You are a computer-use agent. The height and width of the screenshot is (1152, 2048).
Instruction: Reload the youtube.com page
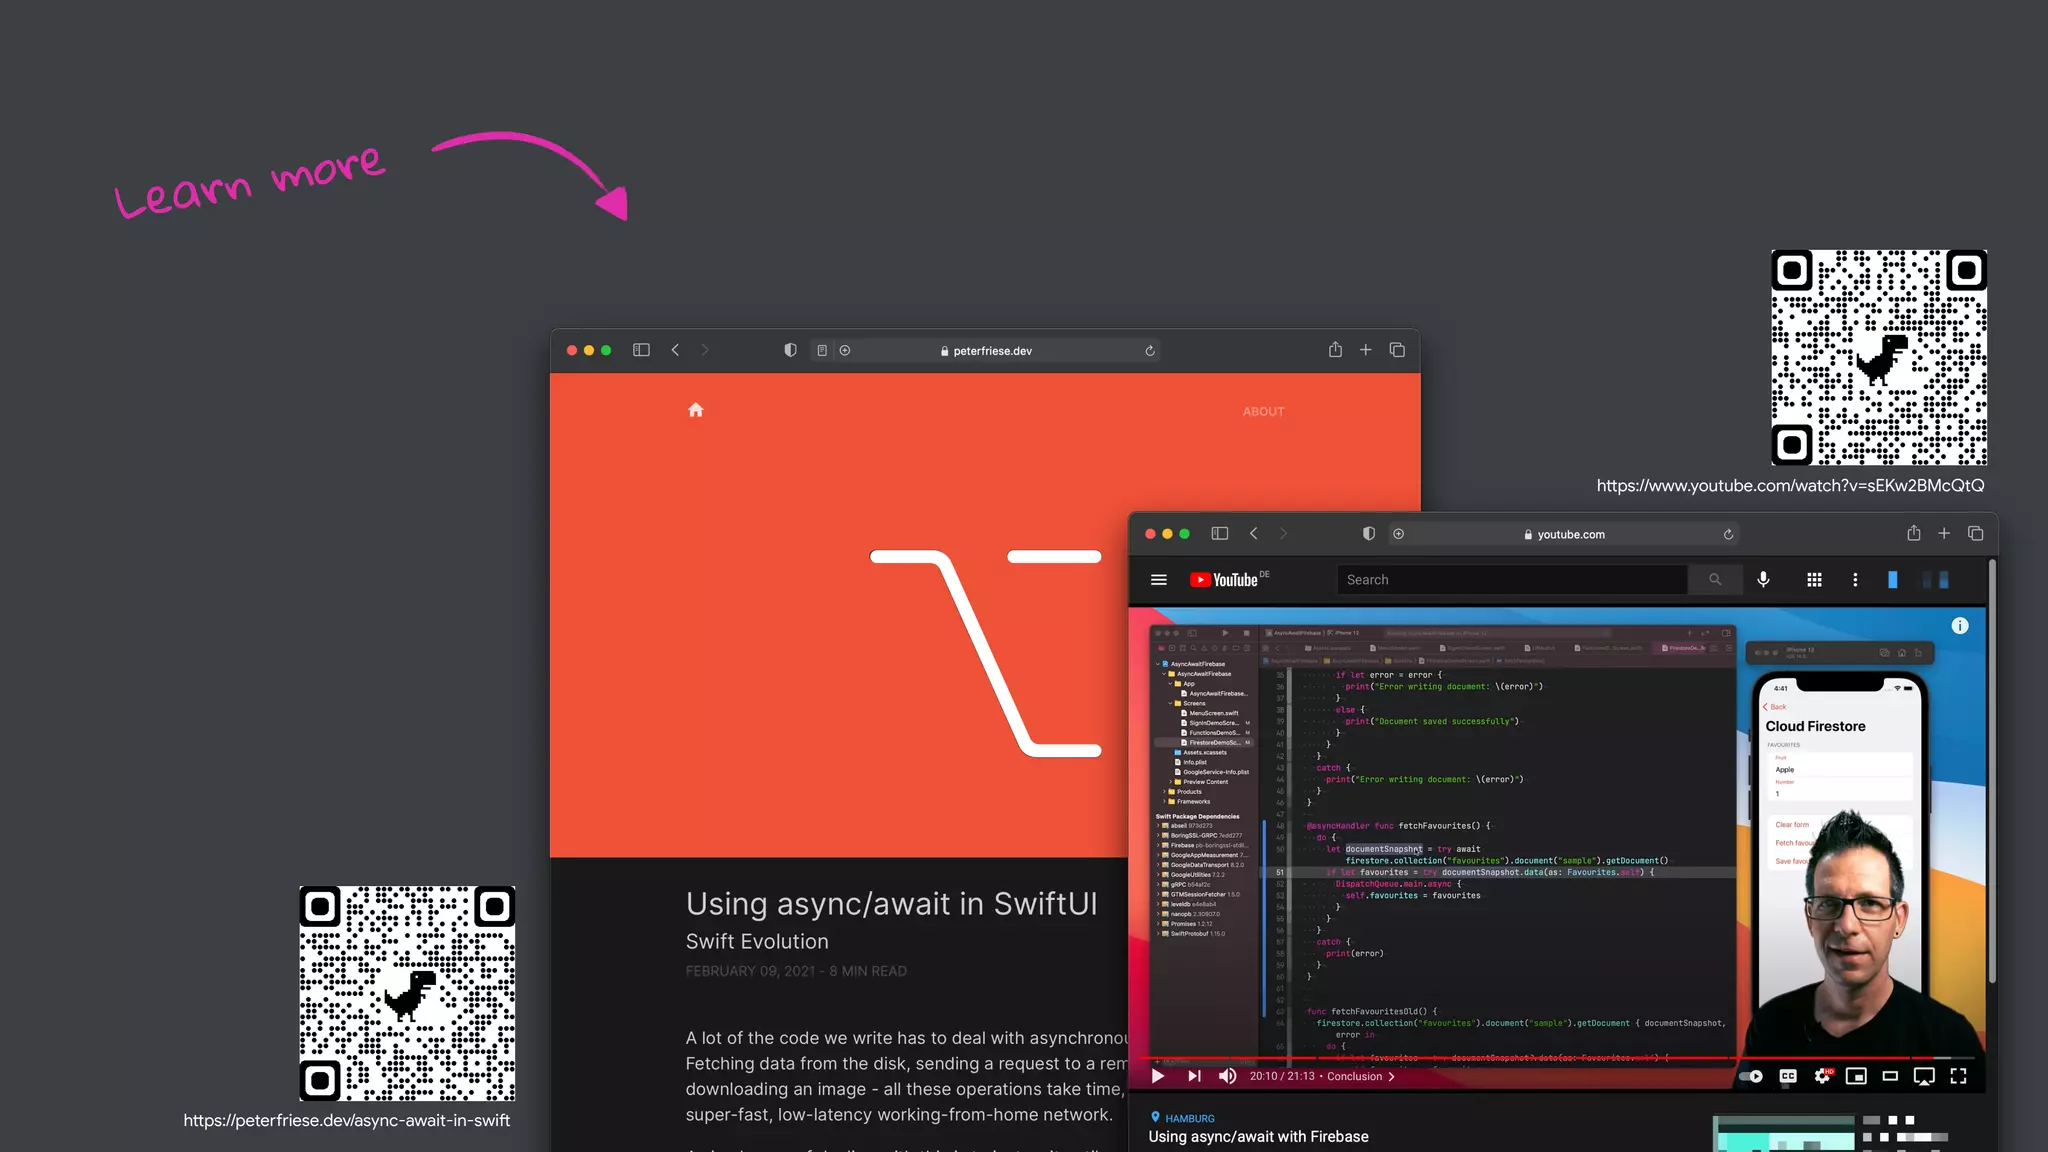click(x=1728, y=535)
